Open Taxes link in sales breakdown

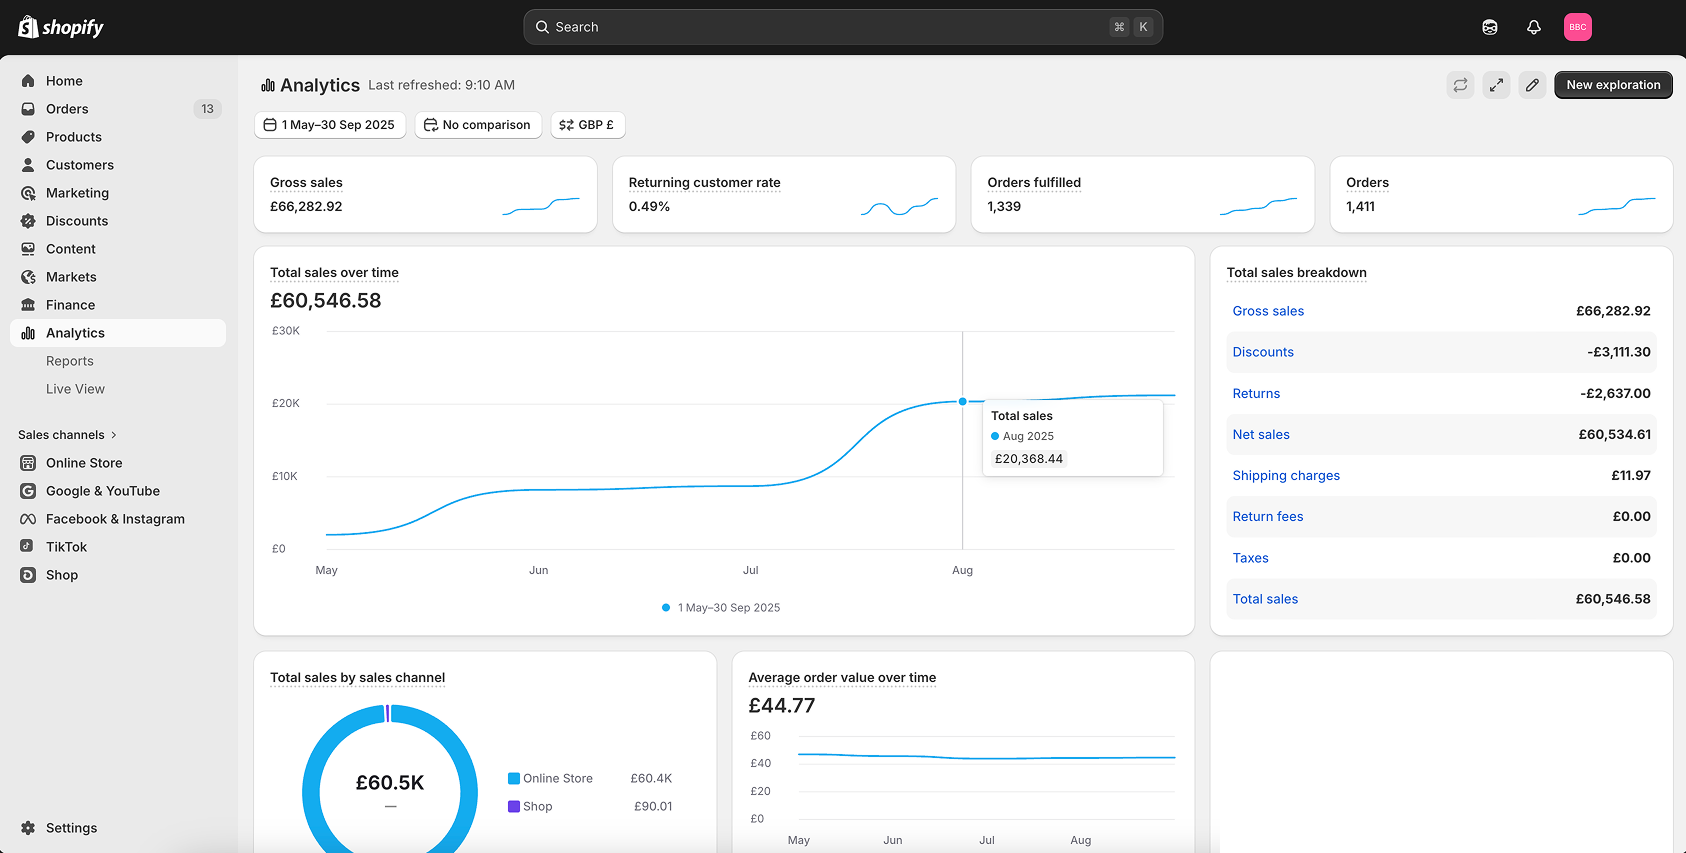pos(1250,558)
